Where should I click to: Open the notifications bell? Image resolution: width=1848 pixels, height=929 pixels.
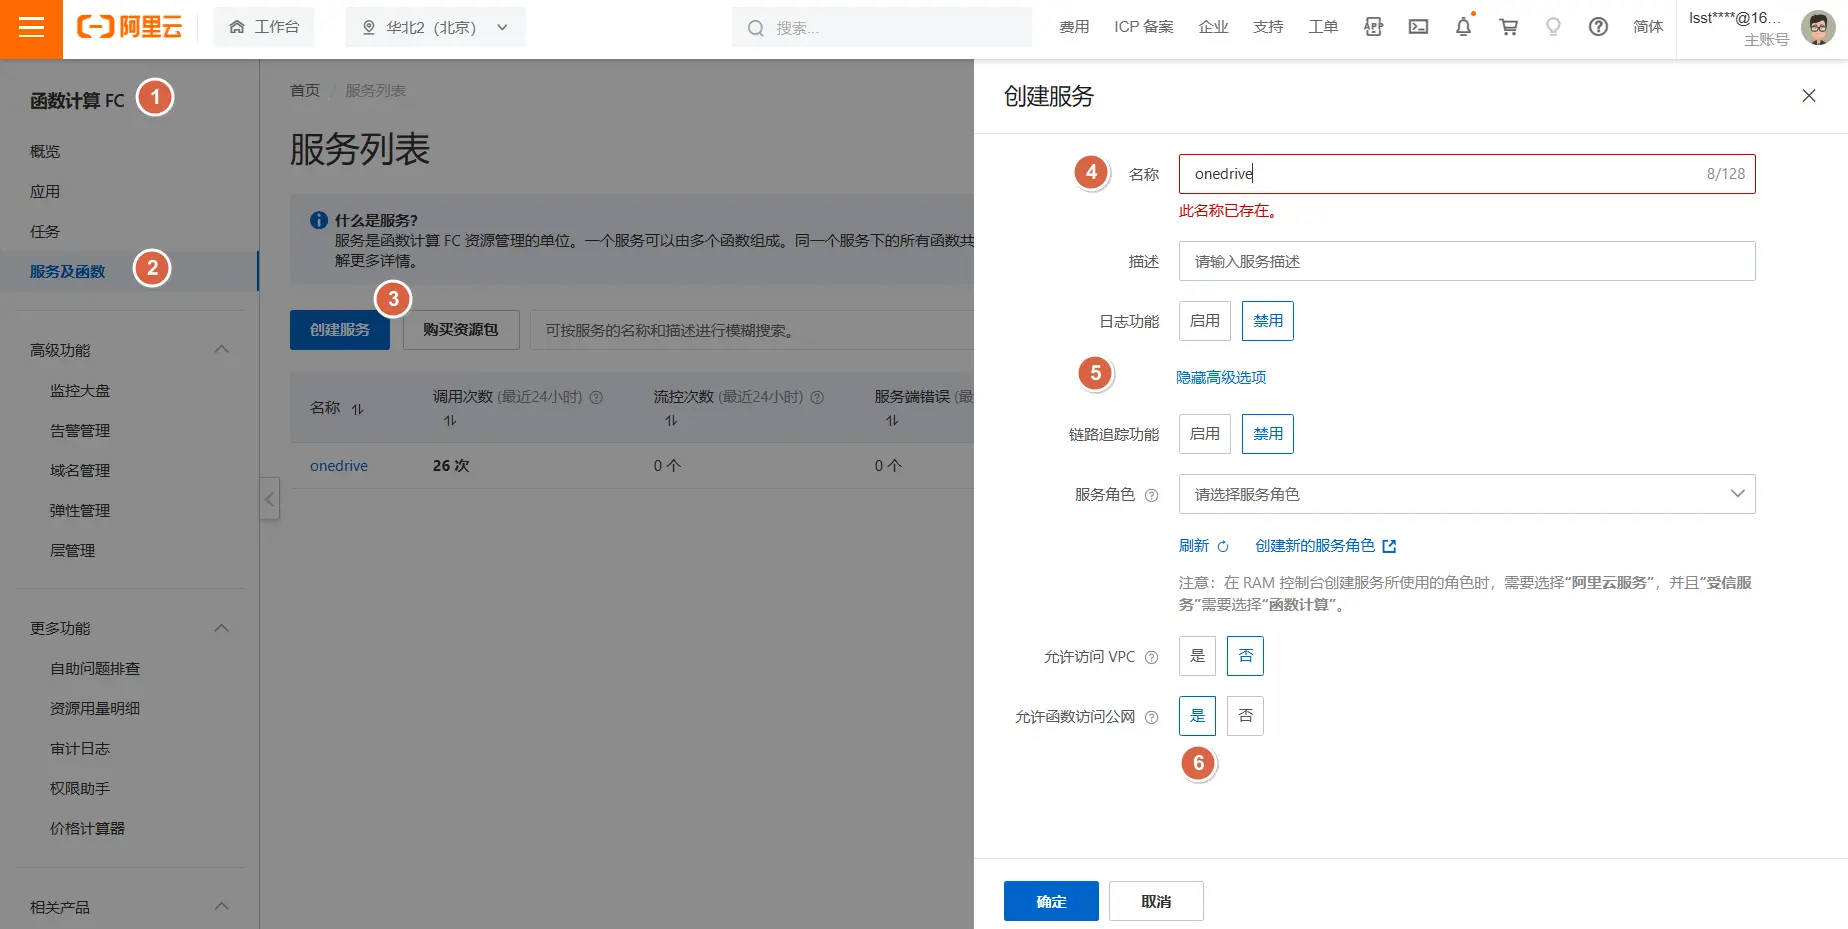(x=1463, y=27)
